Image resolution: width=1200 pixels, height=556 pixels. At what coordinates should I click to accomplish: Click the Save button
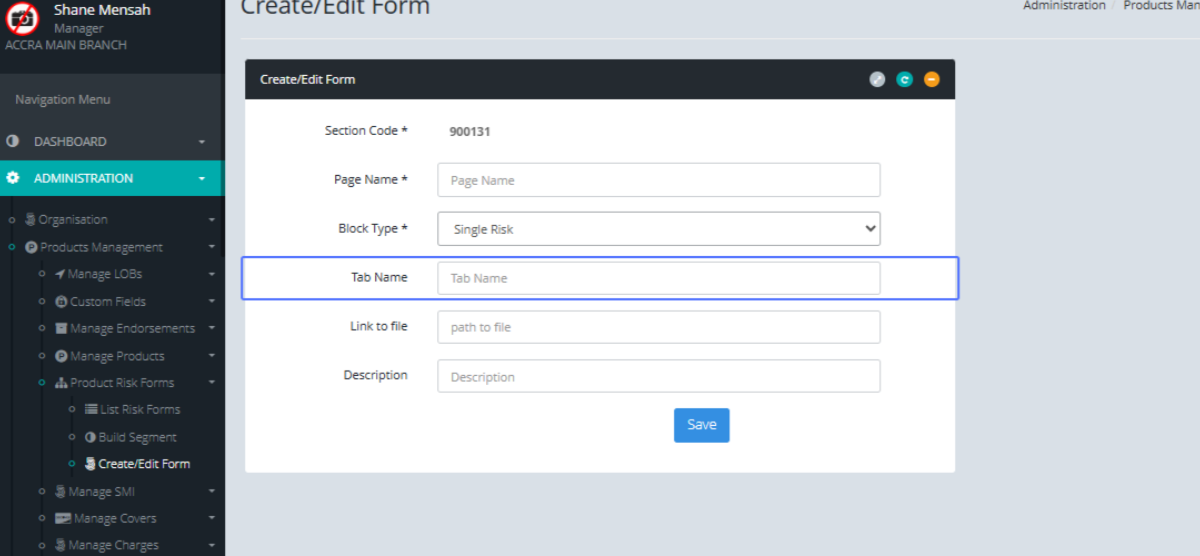click(701, 425)
